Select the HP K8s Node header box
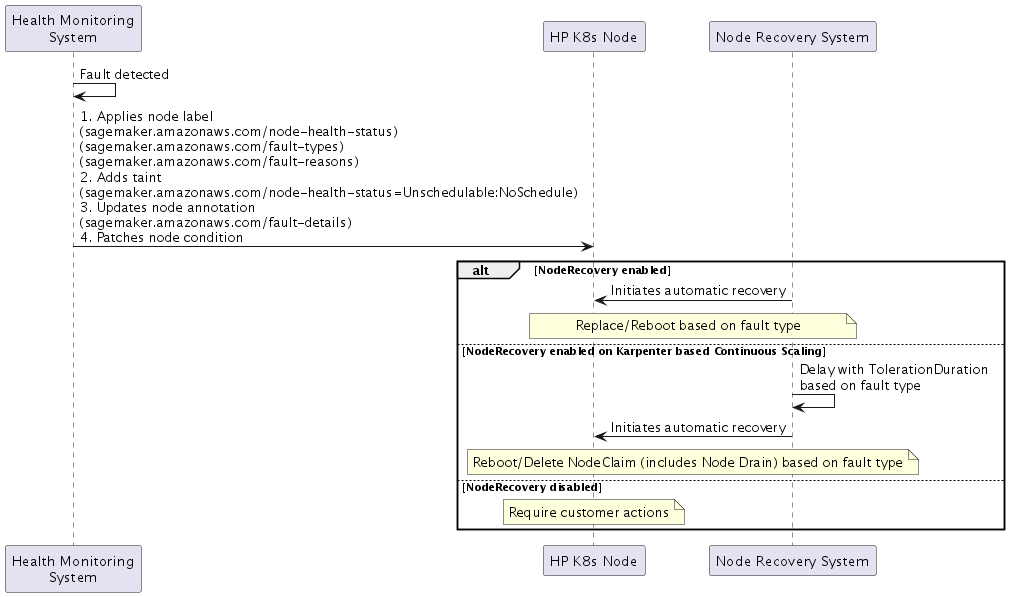The height and width of the screenshot is (597, 1010). 593,36
